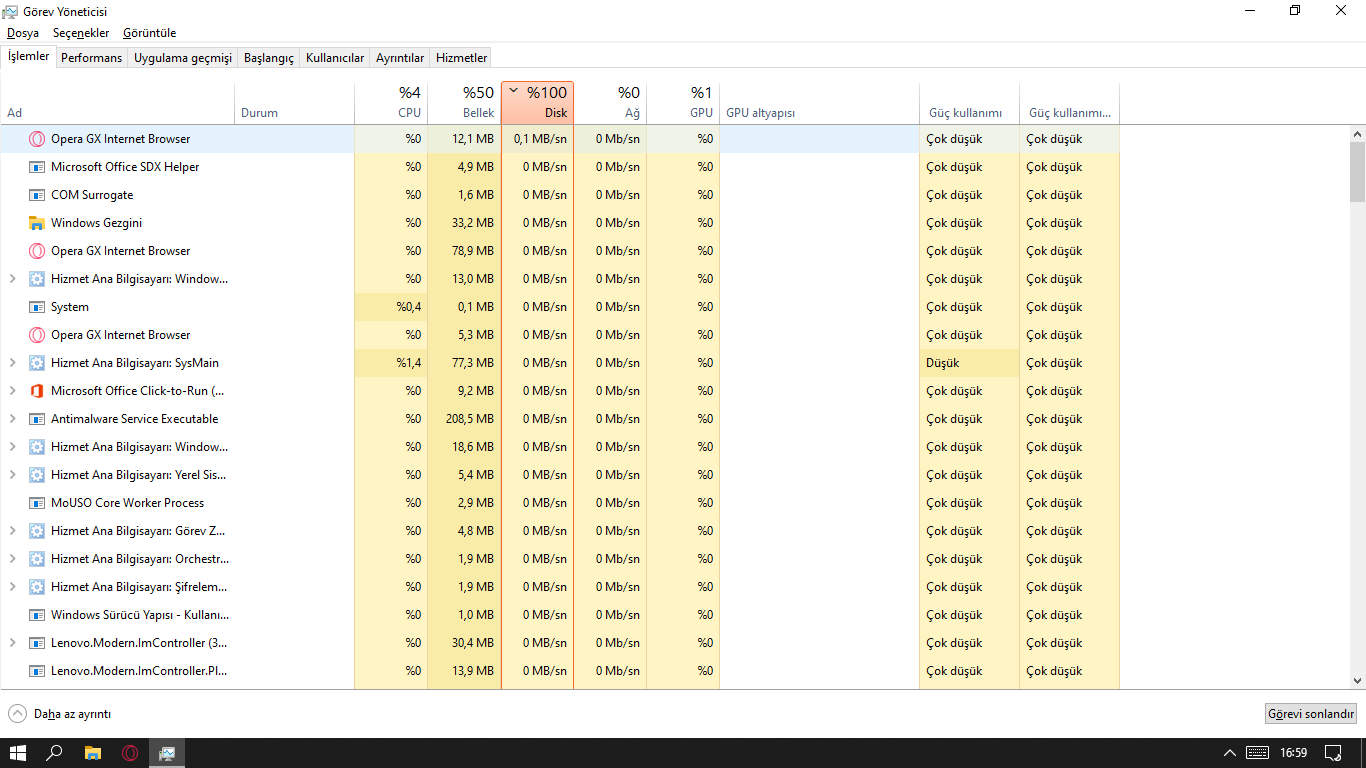Expand the Hizmet Ana Bilgisayarı row using 18,6 MB
This screenshot has height=768, width=1366.
pyautogui.click(x=12, y=447)
